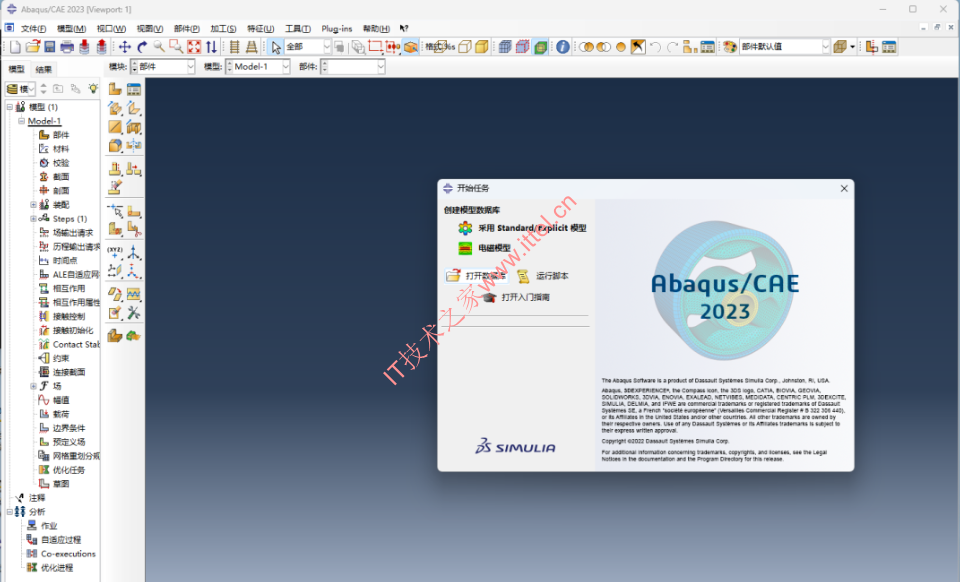
Task: Click the Query information icon
Action: pyautogui.click(x=563, y=47)
